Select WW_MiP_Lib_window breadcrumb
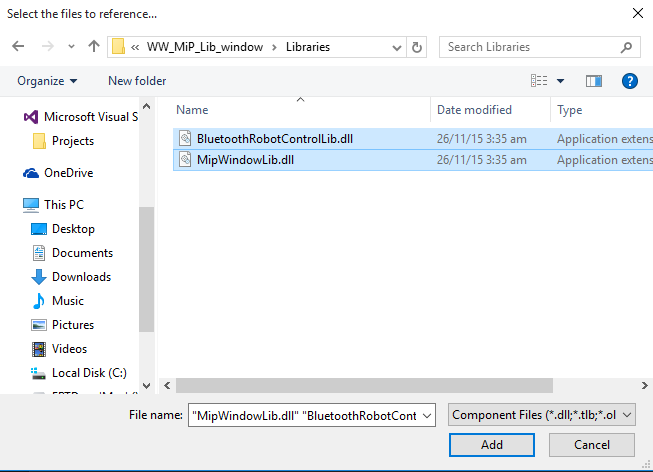Viewport: 653px width, 472px height. 205,47
